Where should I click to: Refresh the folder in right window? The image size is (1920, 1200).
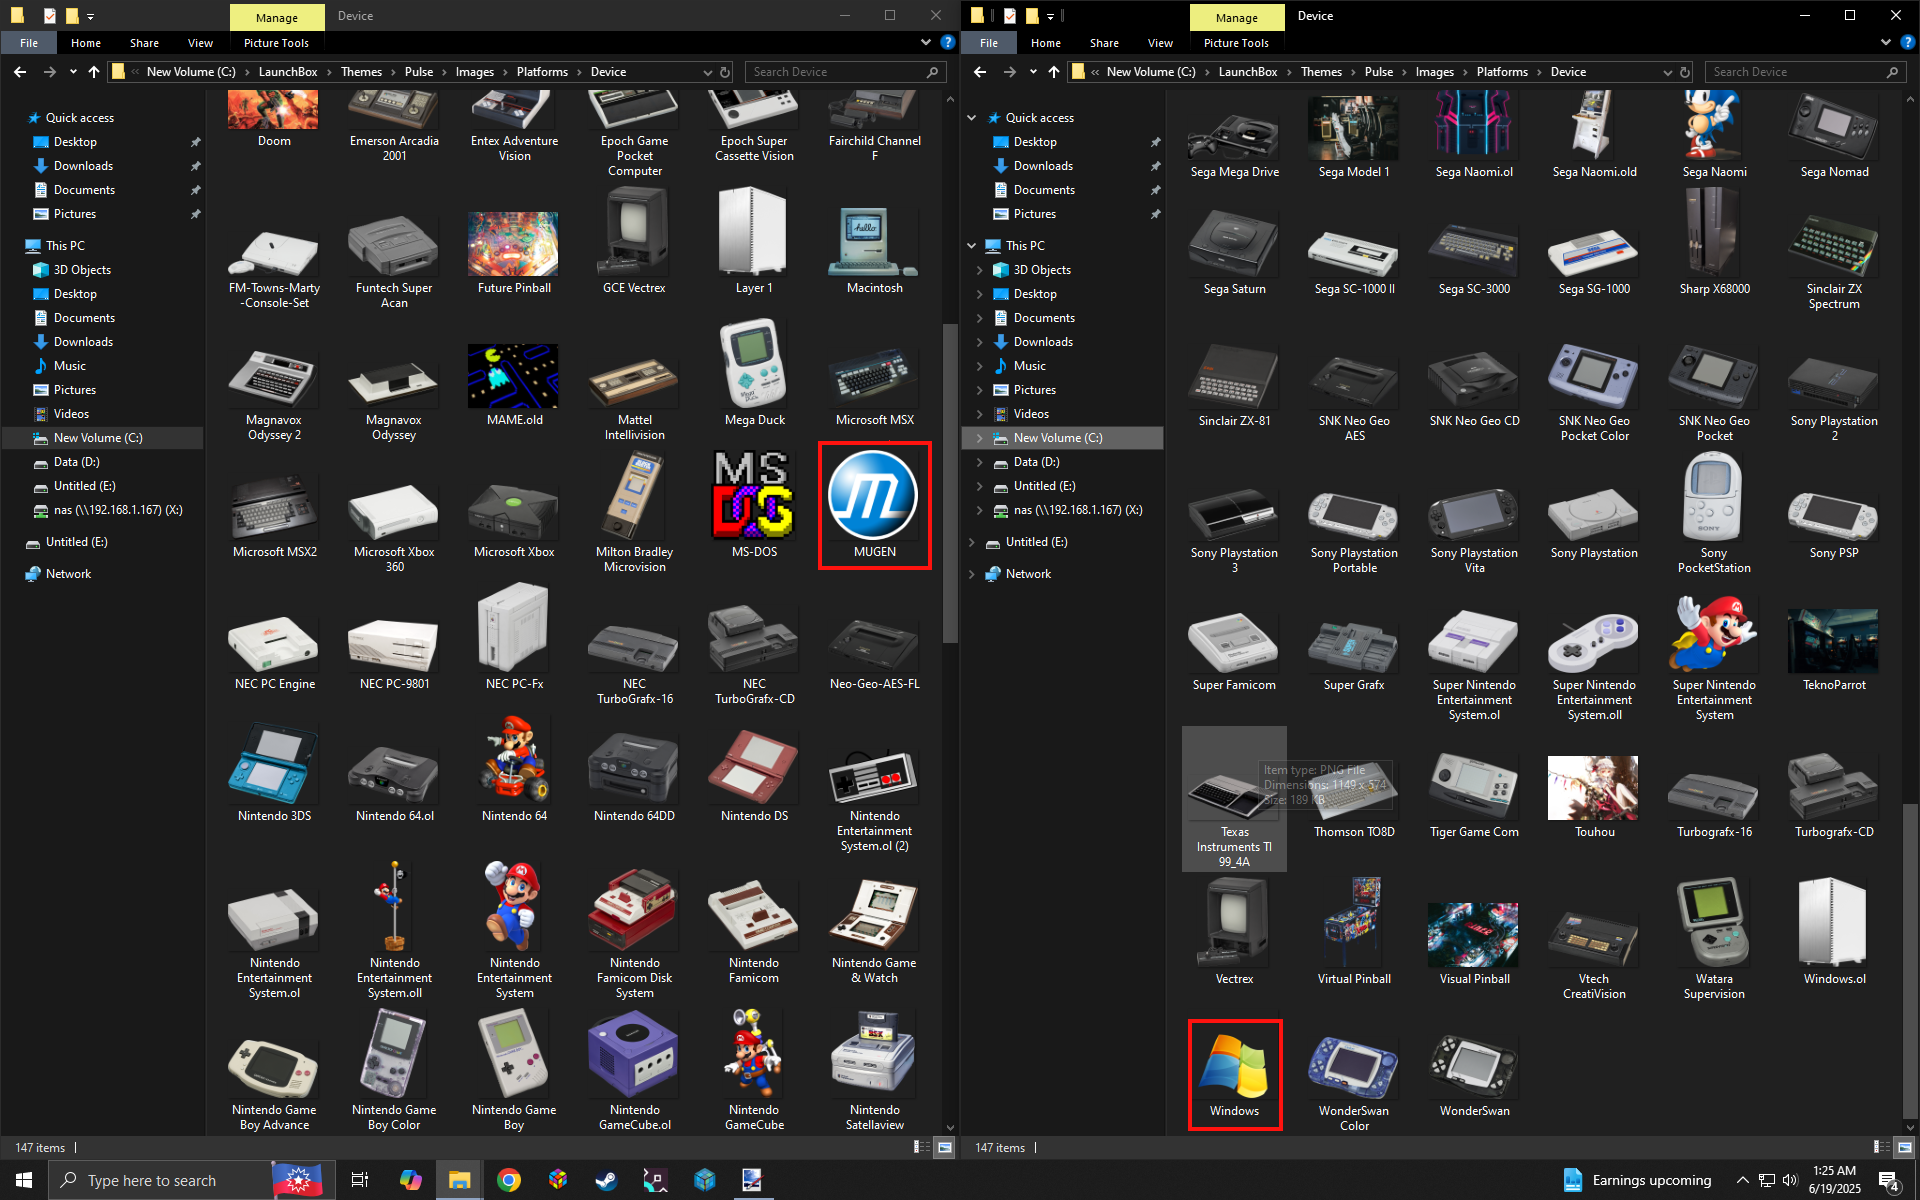point(1685,72)
